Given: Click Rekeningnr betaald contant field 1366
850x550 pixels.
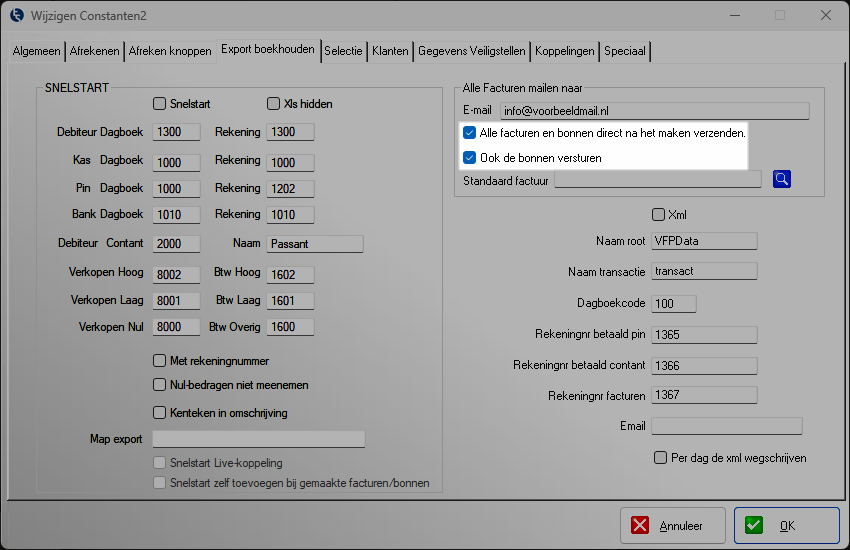Looking at the screenshot, I should pyautogui.click(x=704, y=366).
